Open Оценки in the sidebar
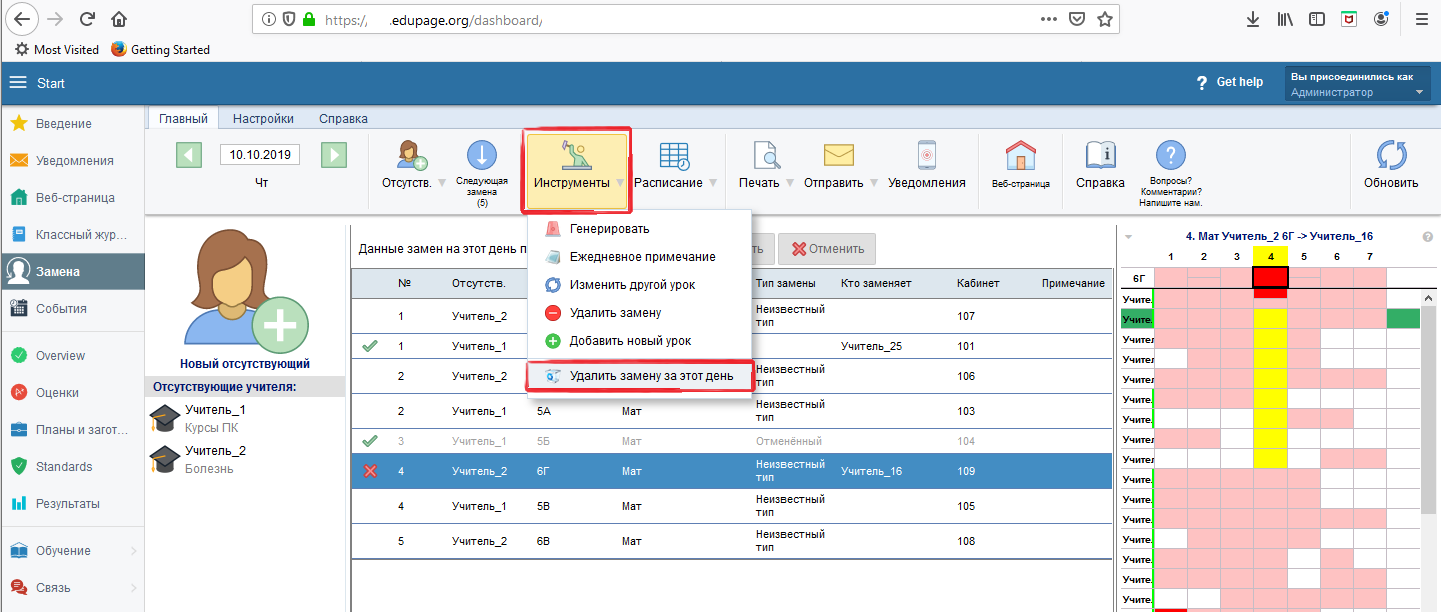This screenshot has height=612, width=1441. (x=72, y=392)
